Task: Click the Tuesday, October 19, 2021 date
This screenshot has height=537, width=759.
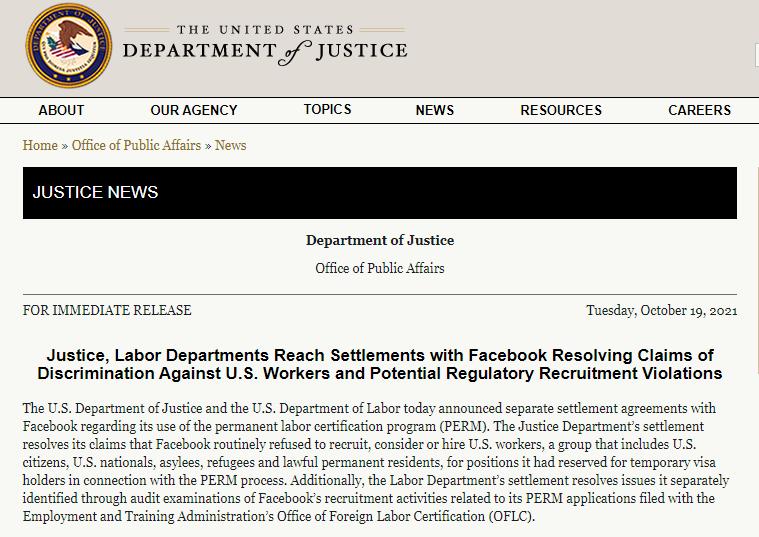Action: 661,310
